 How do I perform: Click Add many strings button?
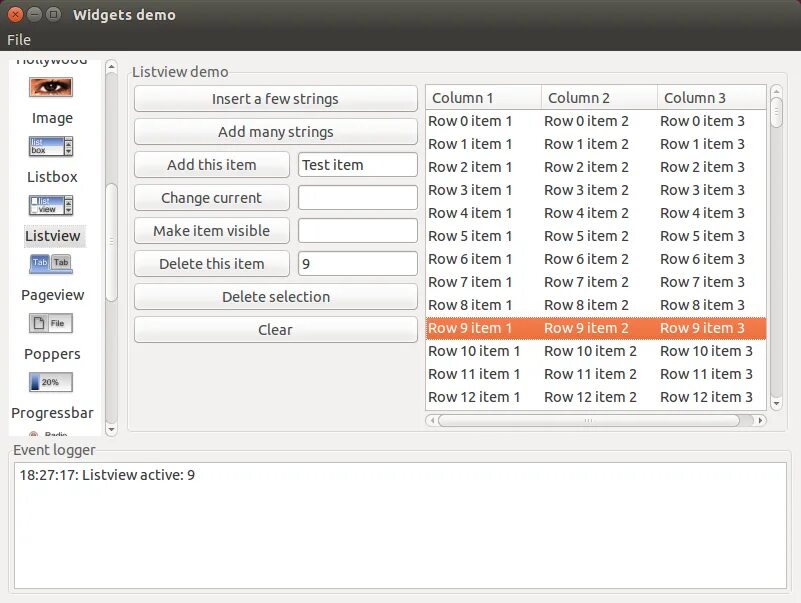click(275, 132)
